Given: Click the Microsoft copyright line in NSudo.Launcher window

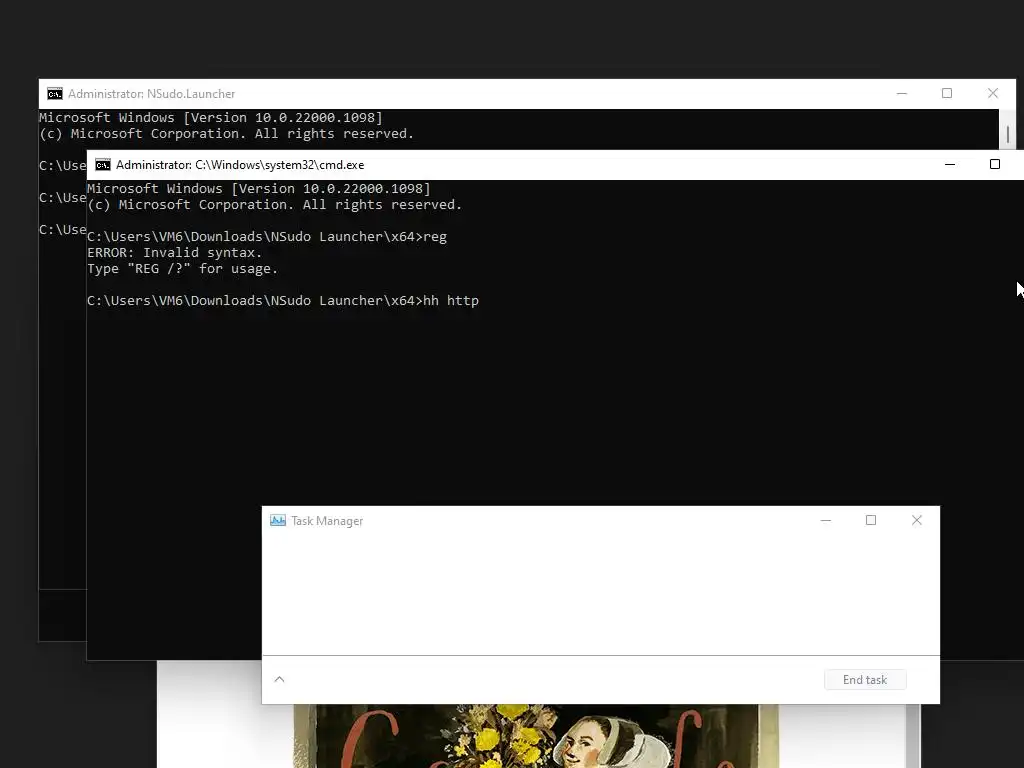Looking at the screenshot, I should click(227, 133).
